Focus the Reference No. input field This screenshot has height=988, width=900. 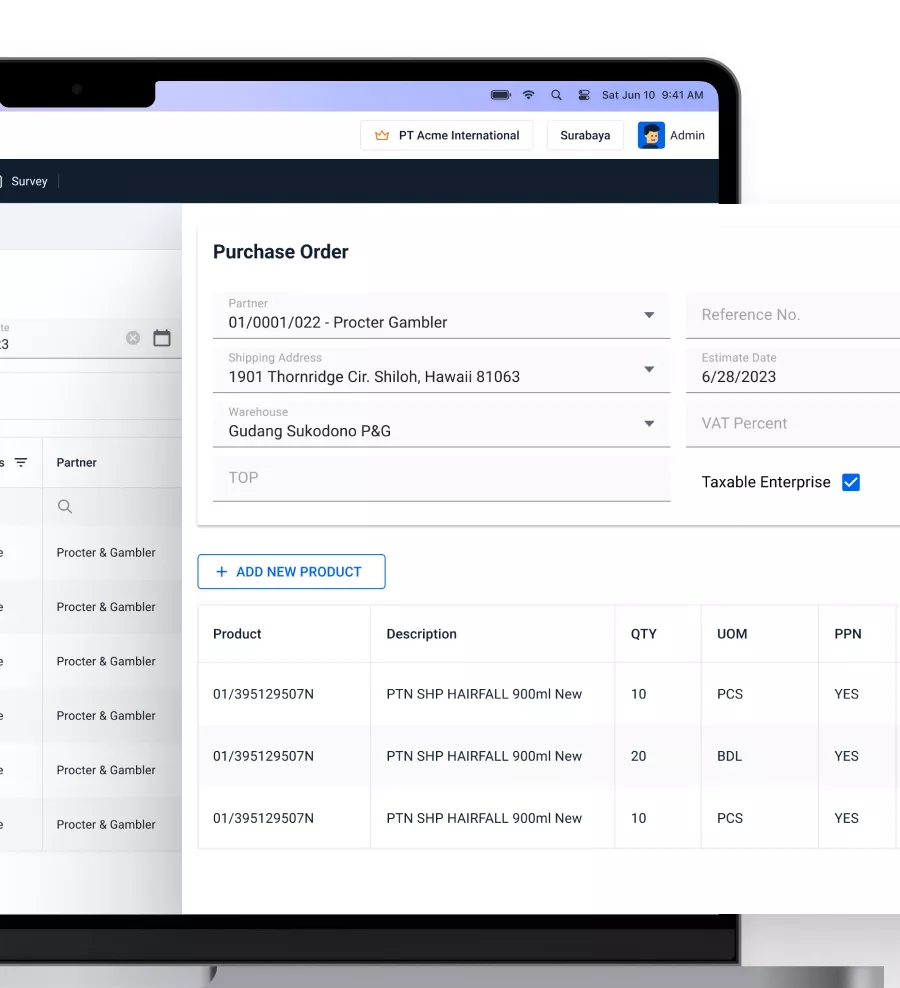[790, 315]
